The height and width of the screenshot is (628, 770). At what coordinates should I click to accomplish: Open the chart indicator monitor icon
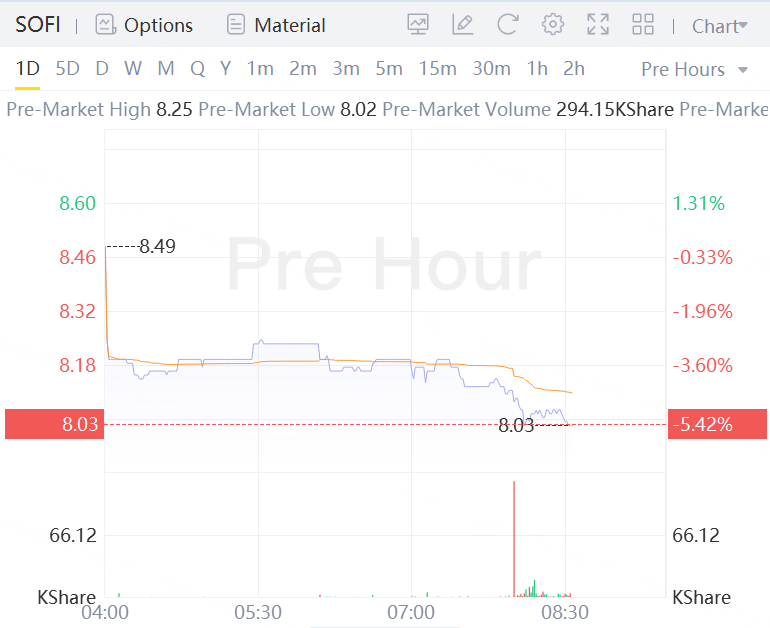418,25
